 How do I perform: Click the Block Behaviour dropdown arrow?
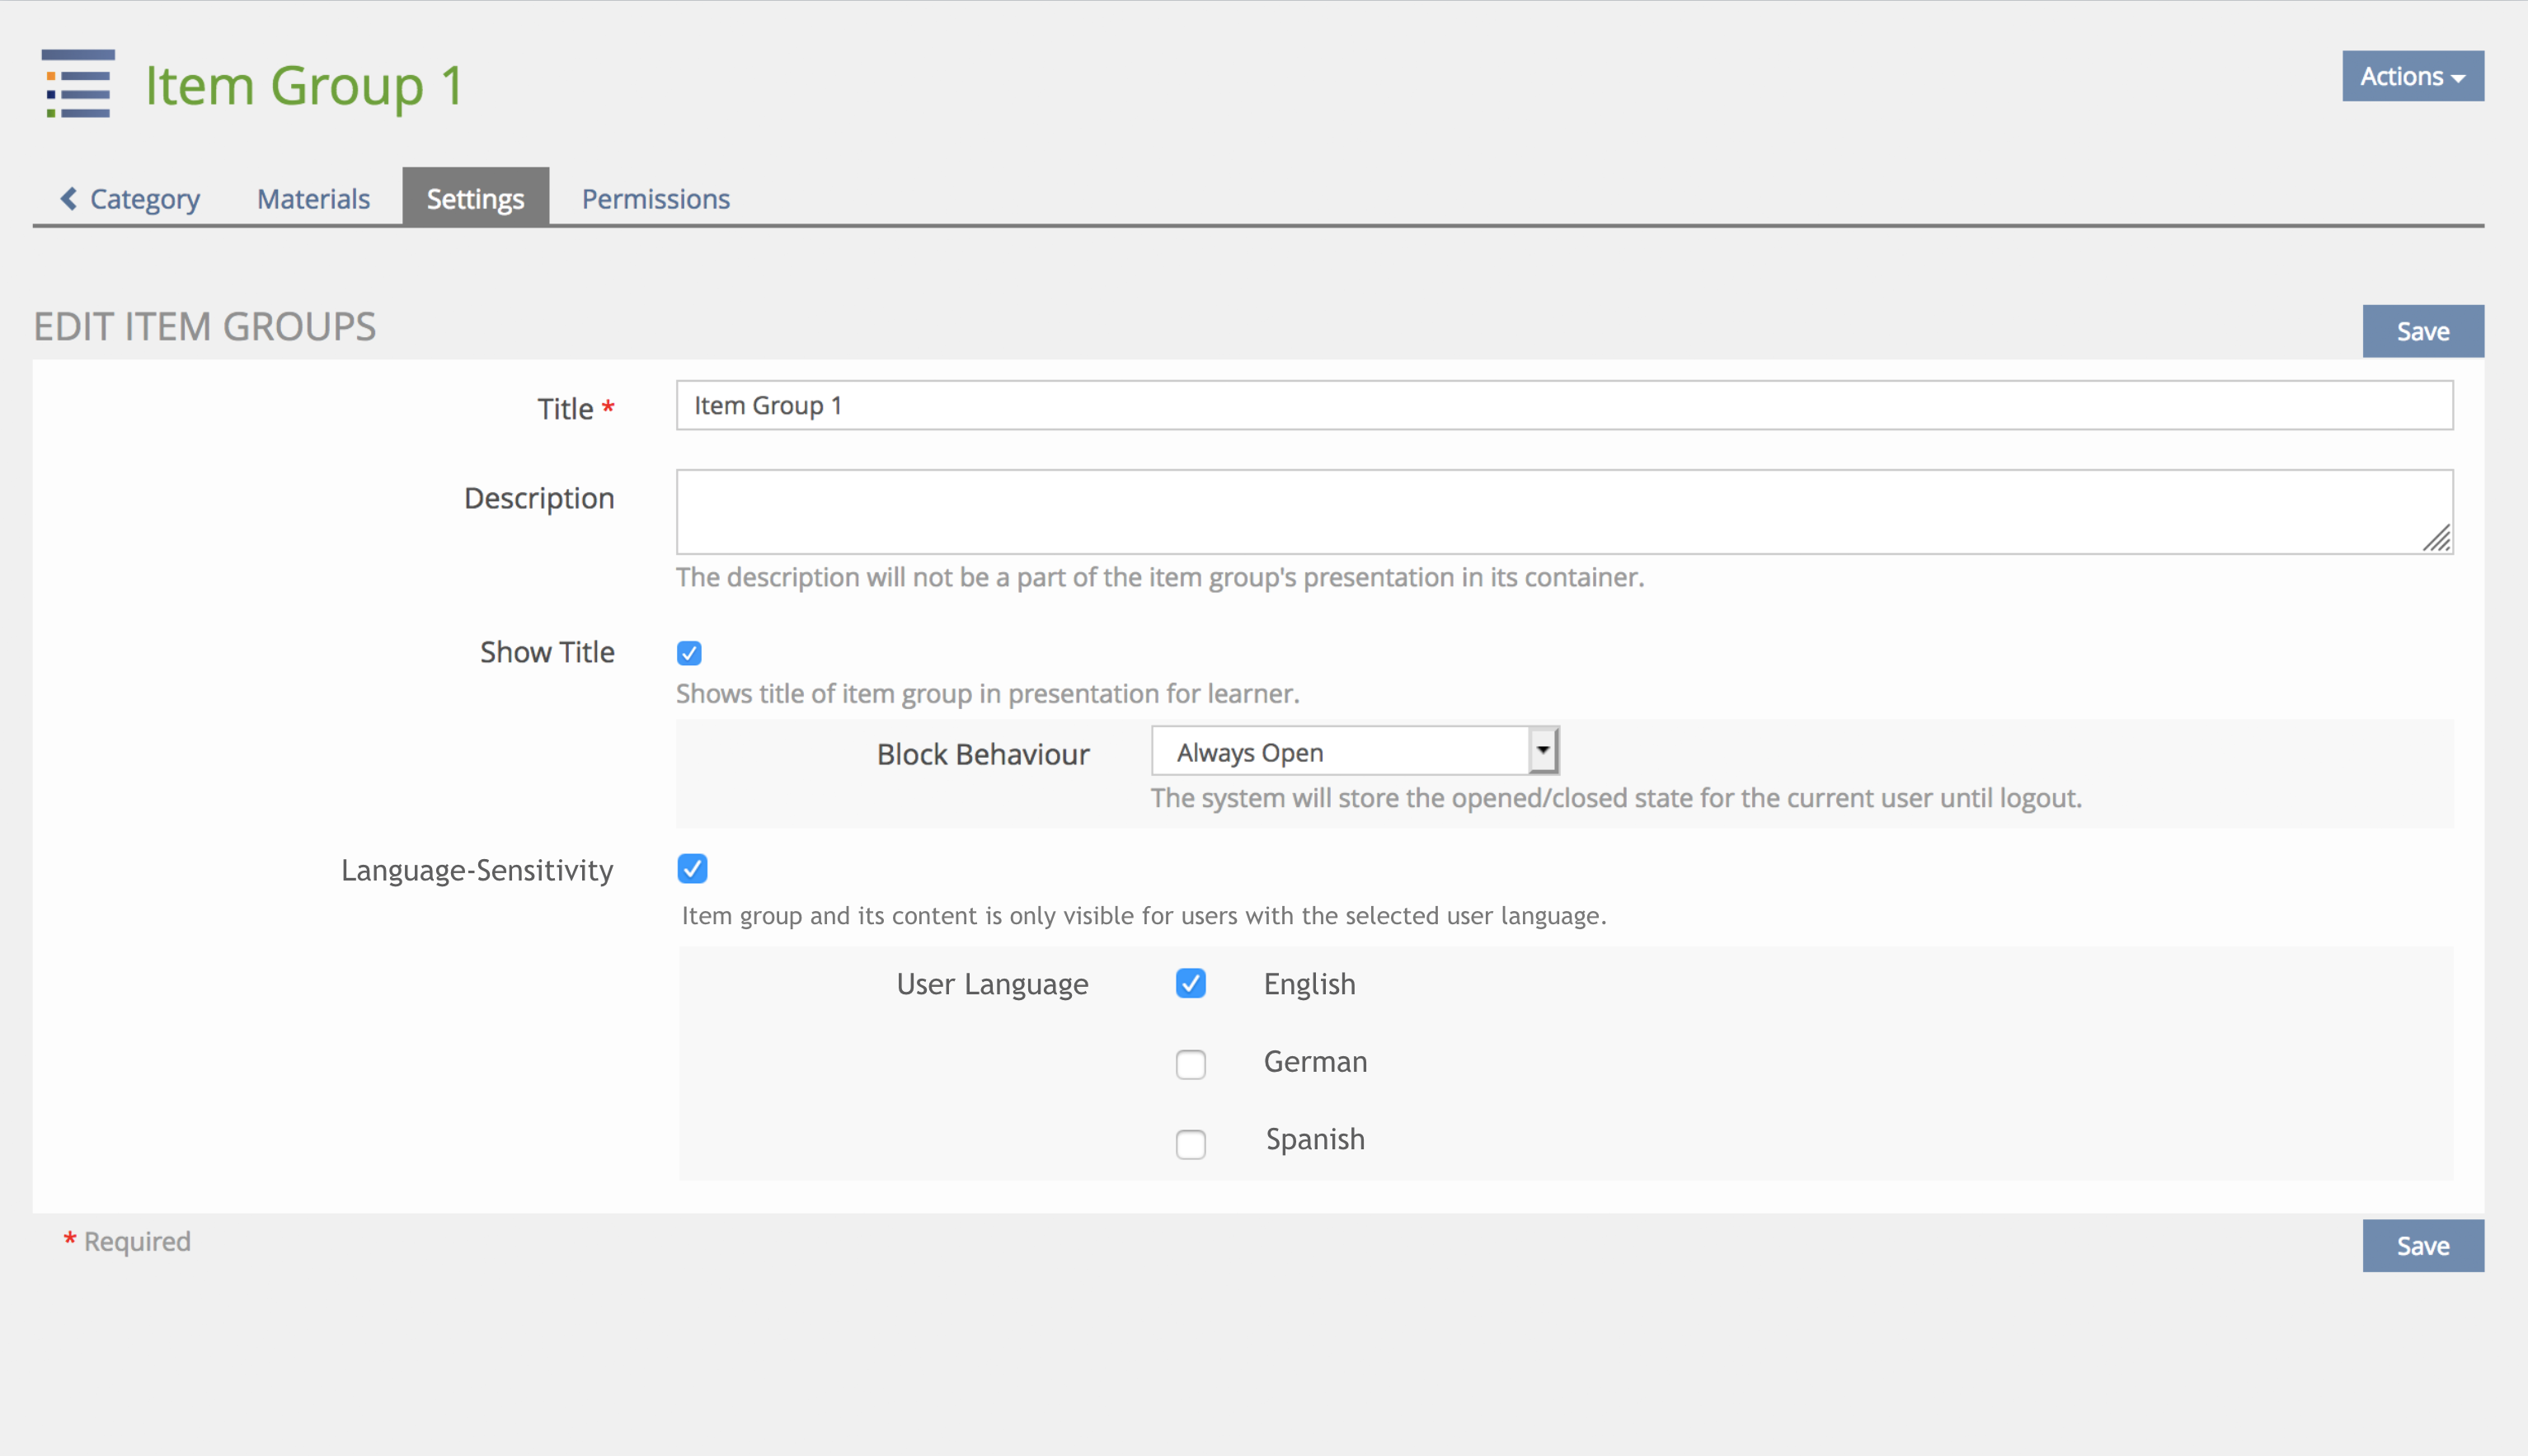1543,751
